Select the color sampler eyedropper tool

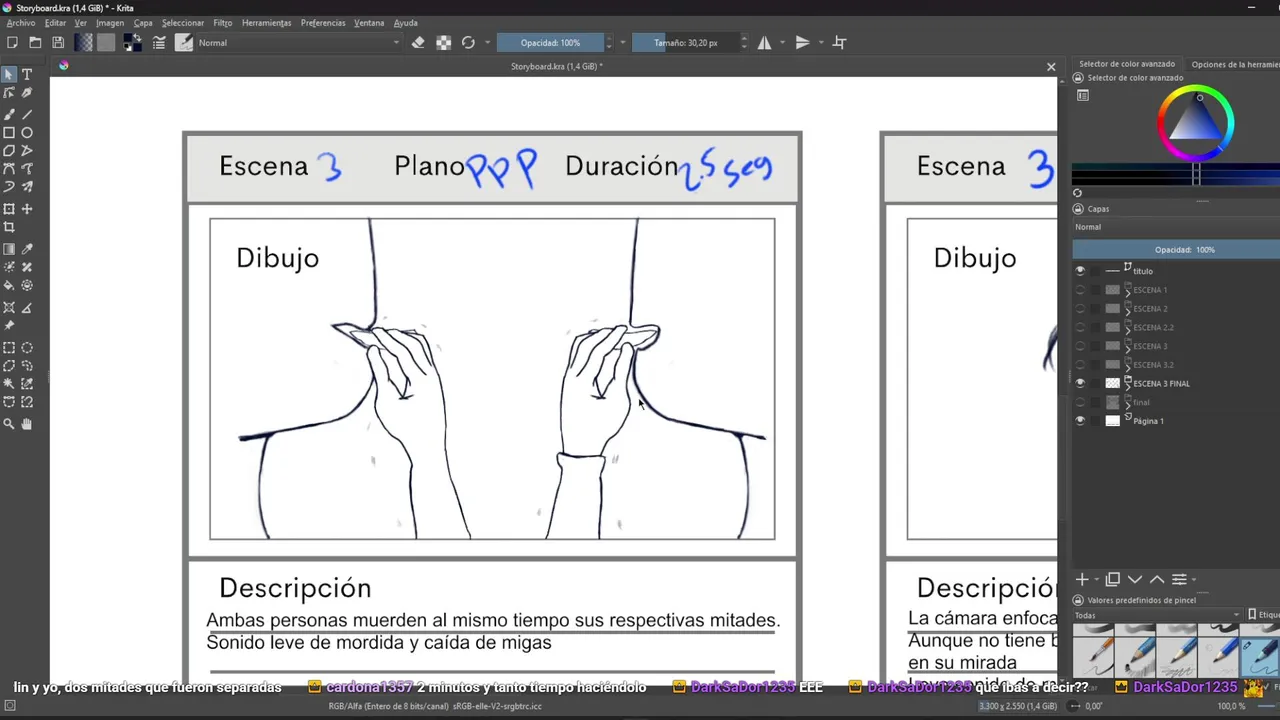[27, 249]
